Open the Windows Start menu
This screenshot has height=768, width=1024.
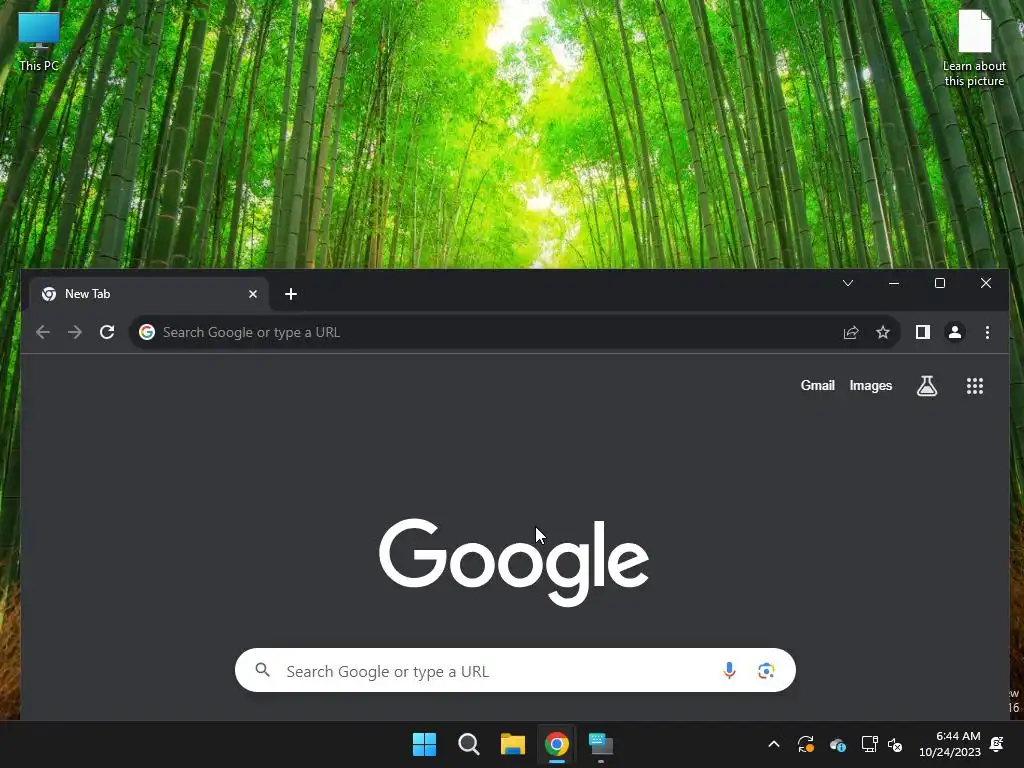point(424,744)
